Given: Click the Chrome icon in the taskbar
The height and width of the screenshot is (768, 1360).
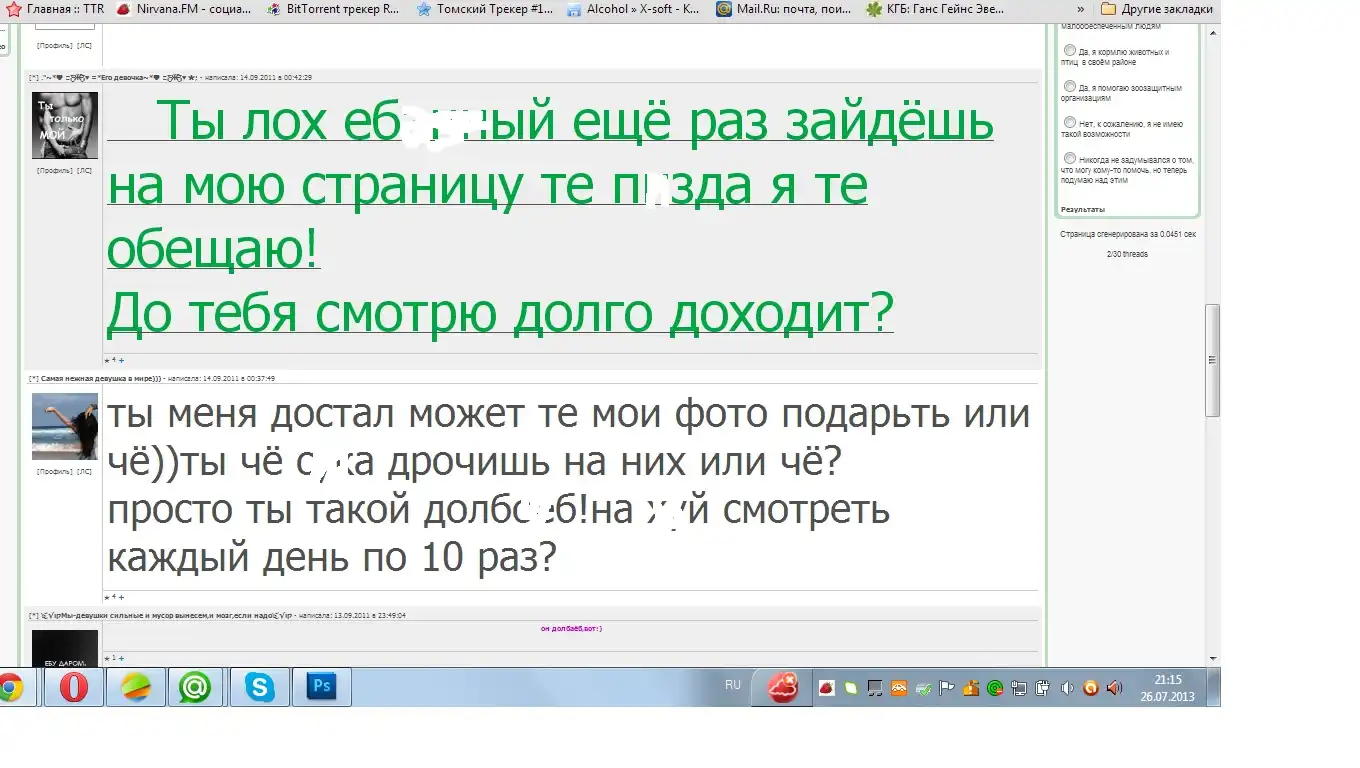Looking at the screenshot, I should click(x=12, y=688).
